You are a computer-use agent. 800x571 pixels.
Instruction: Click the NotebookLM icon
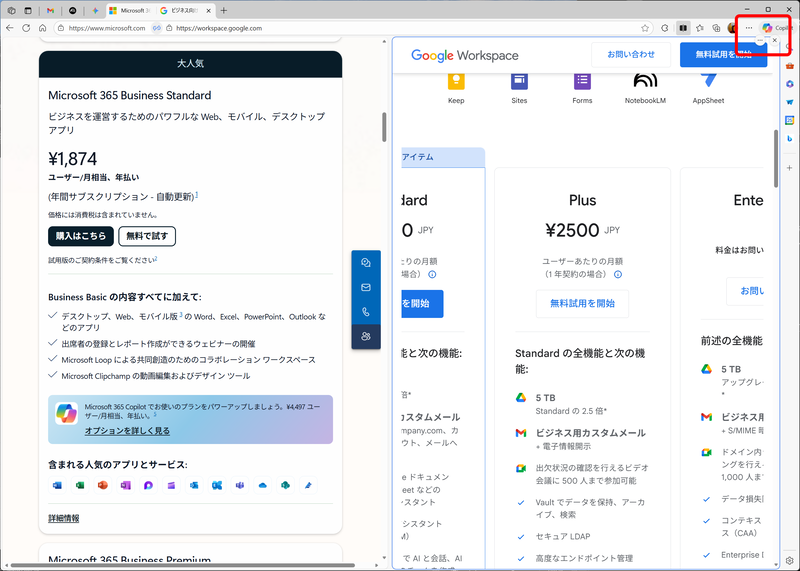point(645,82)
